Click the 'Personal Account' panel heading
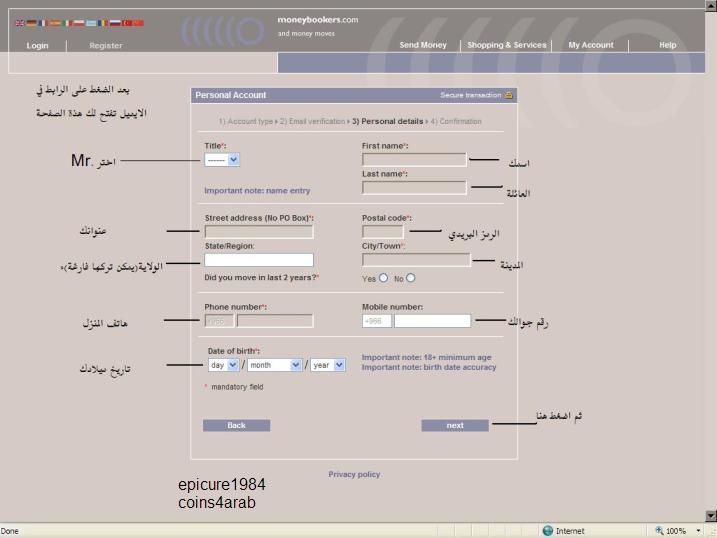Screen dimensions: 717x538 pyautogui.click(x=230, y=95)
